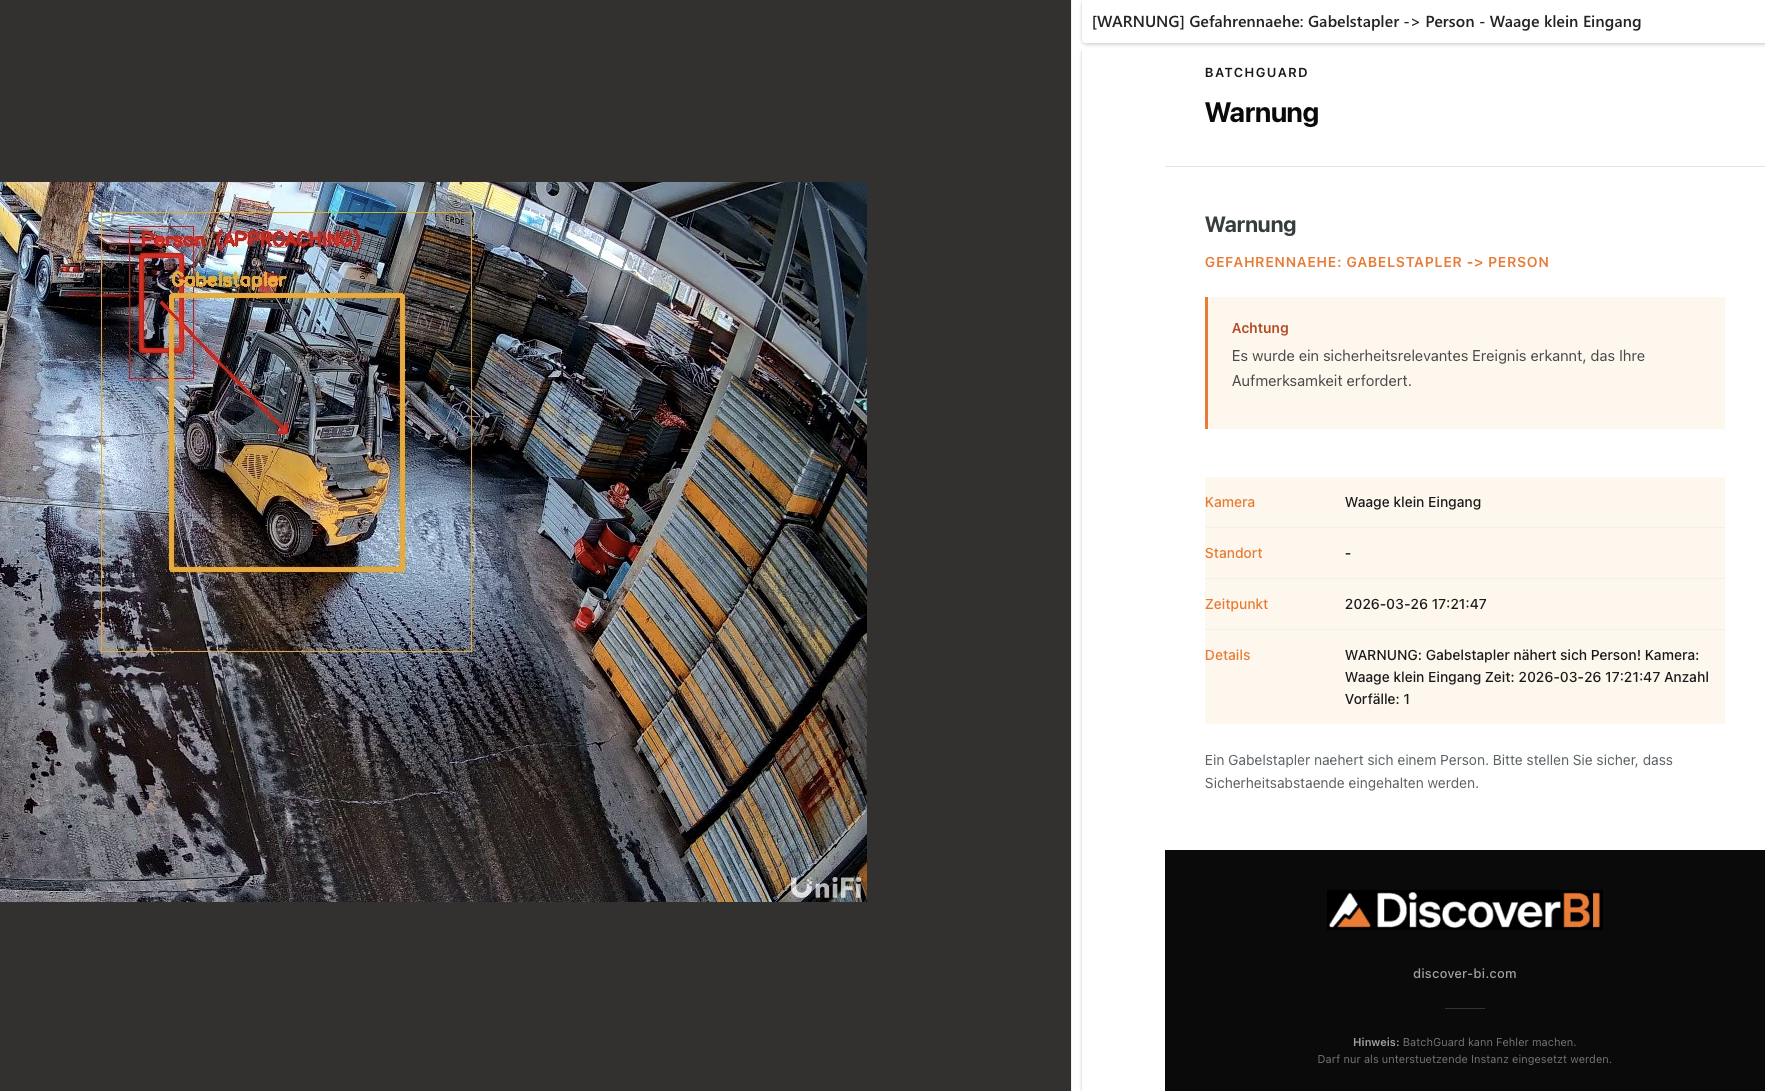Click the UniFi watermark on the camera image
This screenshot has width=1765, height=1091.
[x=825, y=887]
